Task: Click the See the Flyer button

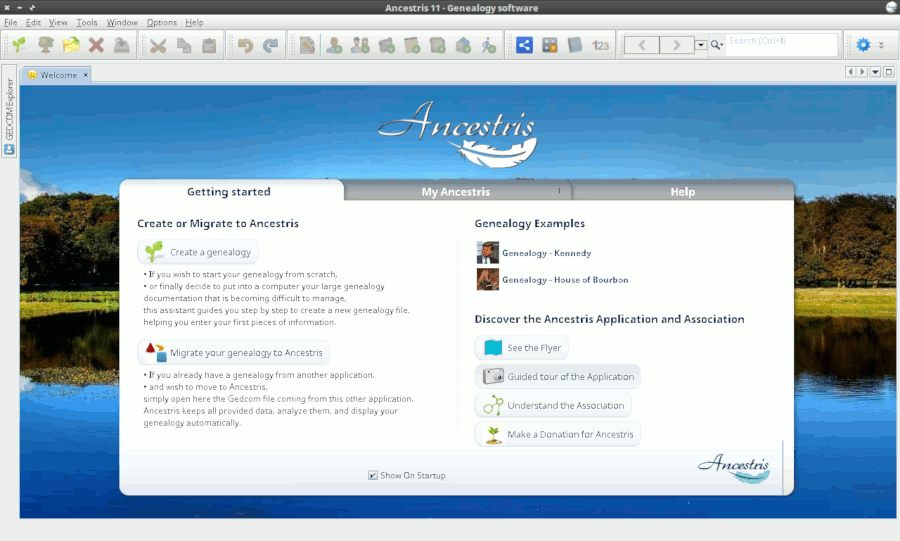Action: click(522, 347)
